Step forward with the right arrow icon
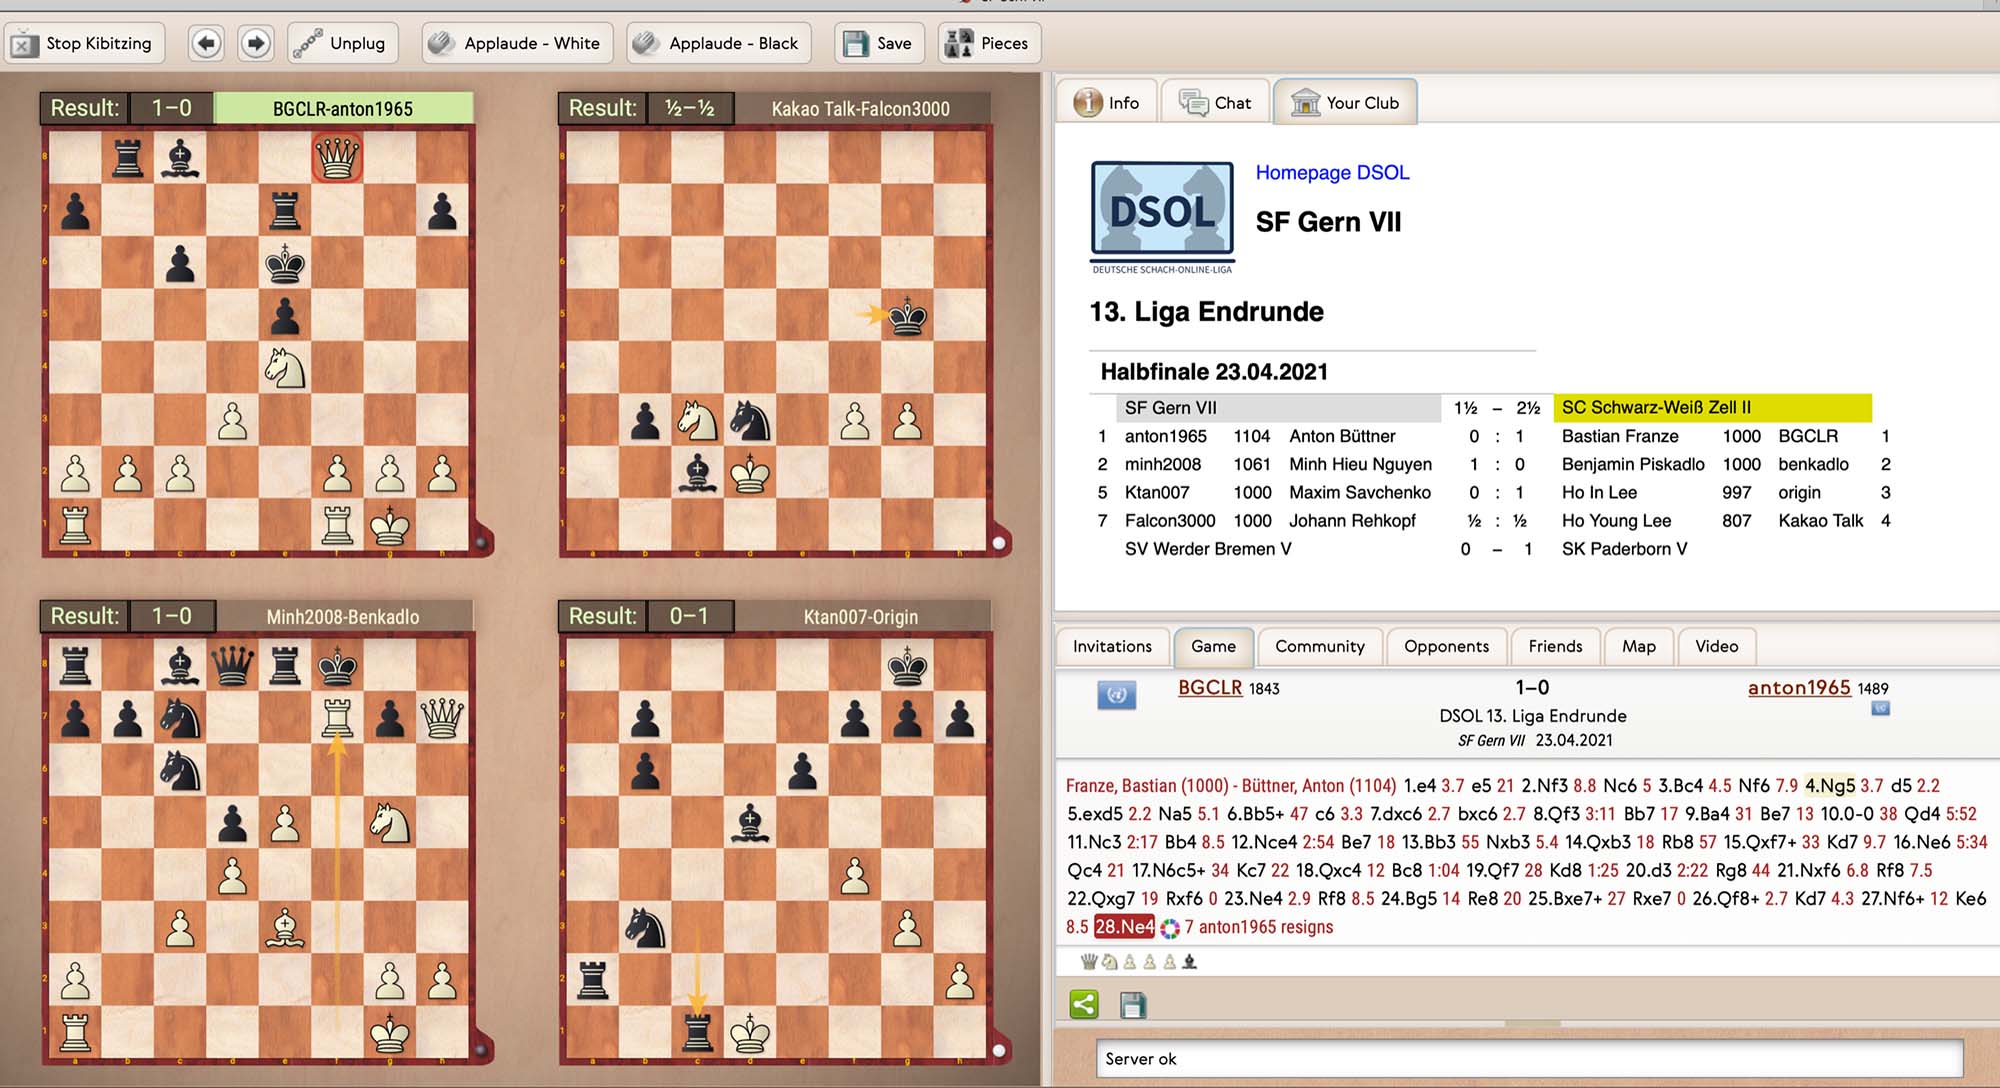 coord(256,43)
